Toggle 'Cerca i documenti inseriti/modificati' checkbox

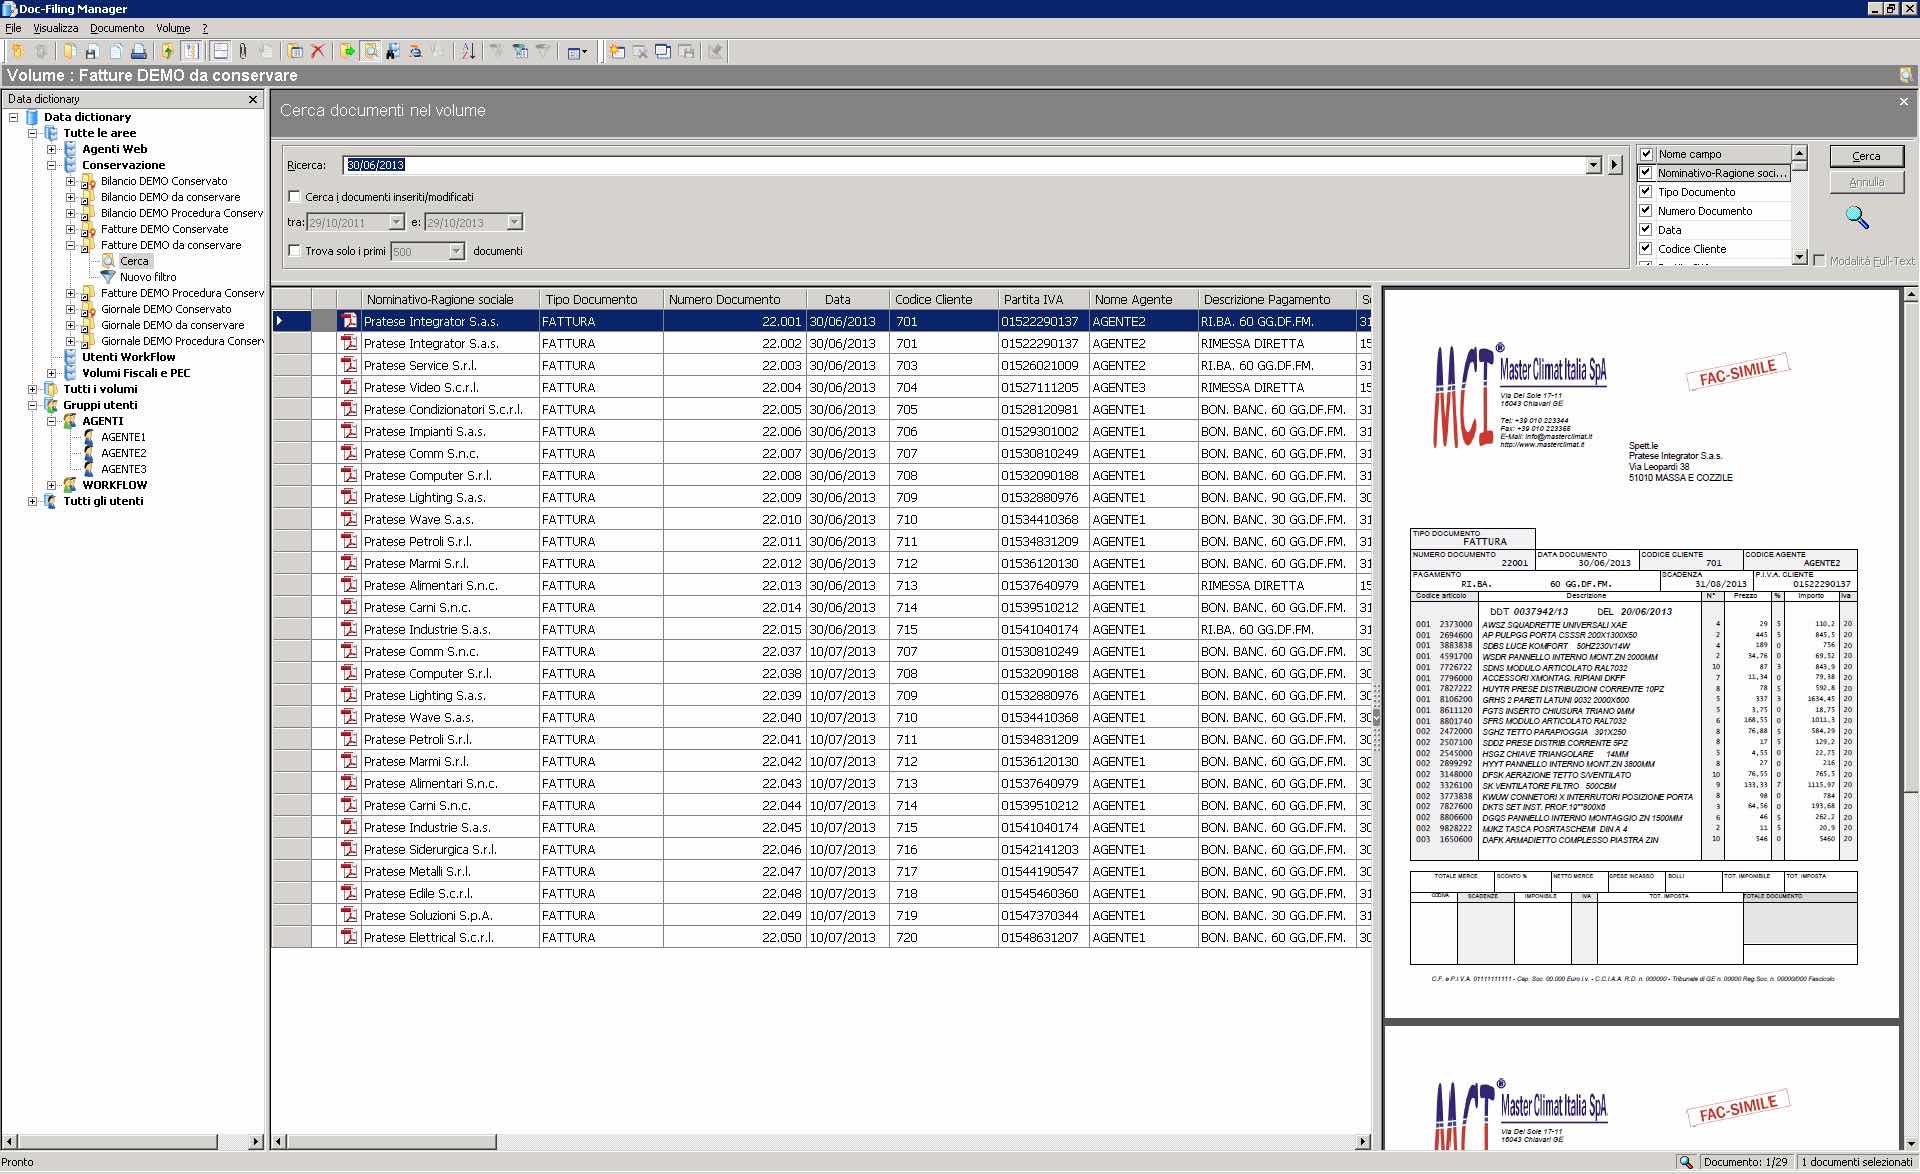click(x=294, y=197)
